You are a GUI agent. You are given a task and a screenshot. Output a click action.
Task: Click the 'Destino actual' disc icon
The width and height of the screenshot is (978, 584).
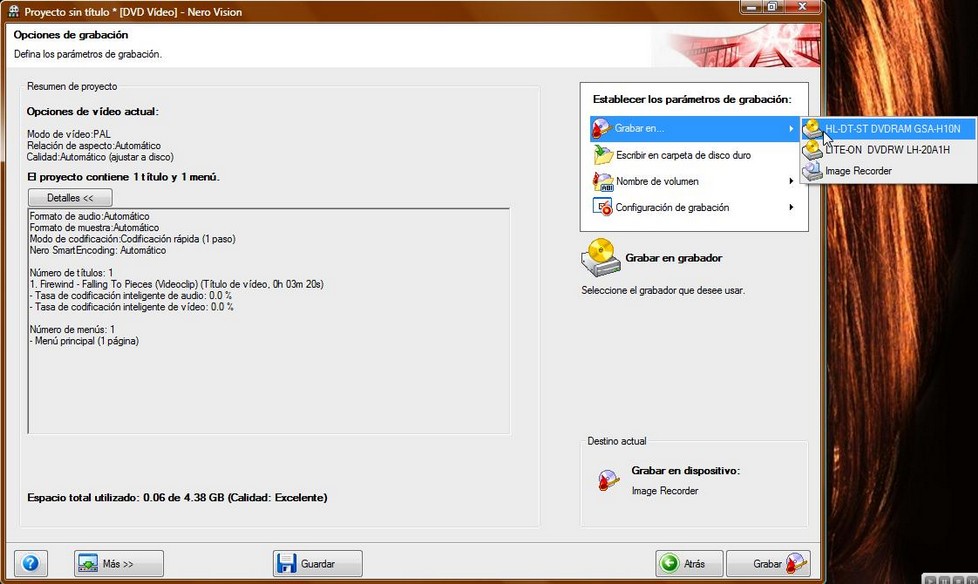[x=608, y=480]
